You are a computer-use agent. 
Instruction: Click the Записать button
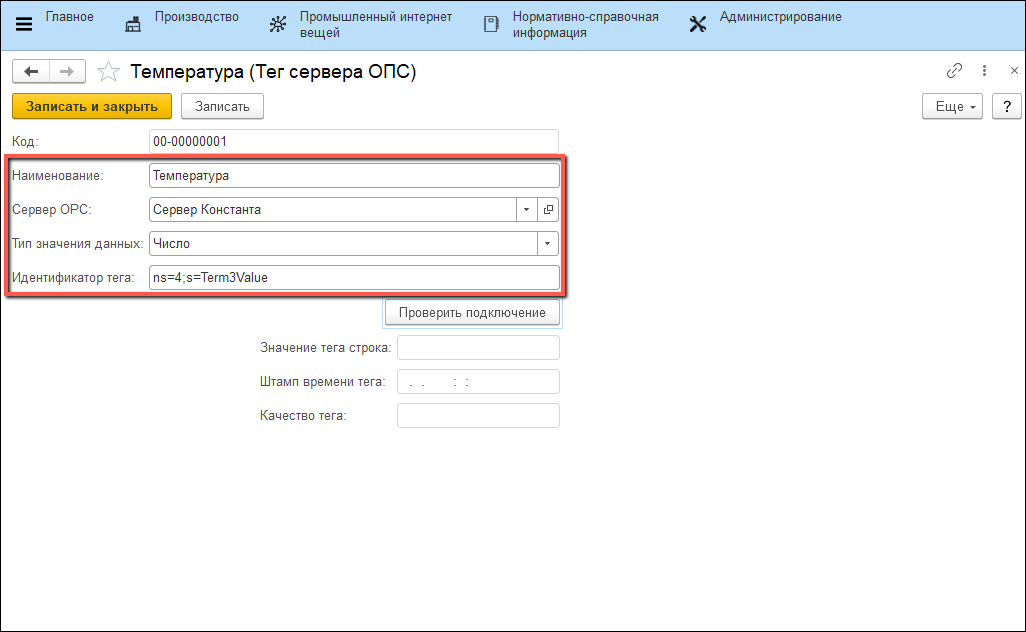(x=222, y=106)
